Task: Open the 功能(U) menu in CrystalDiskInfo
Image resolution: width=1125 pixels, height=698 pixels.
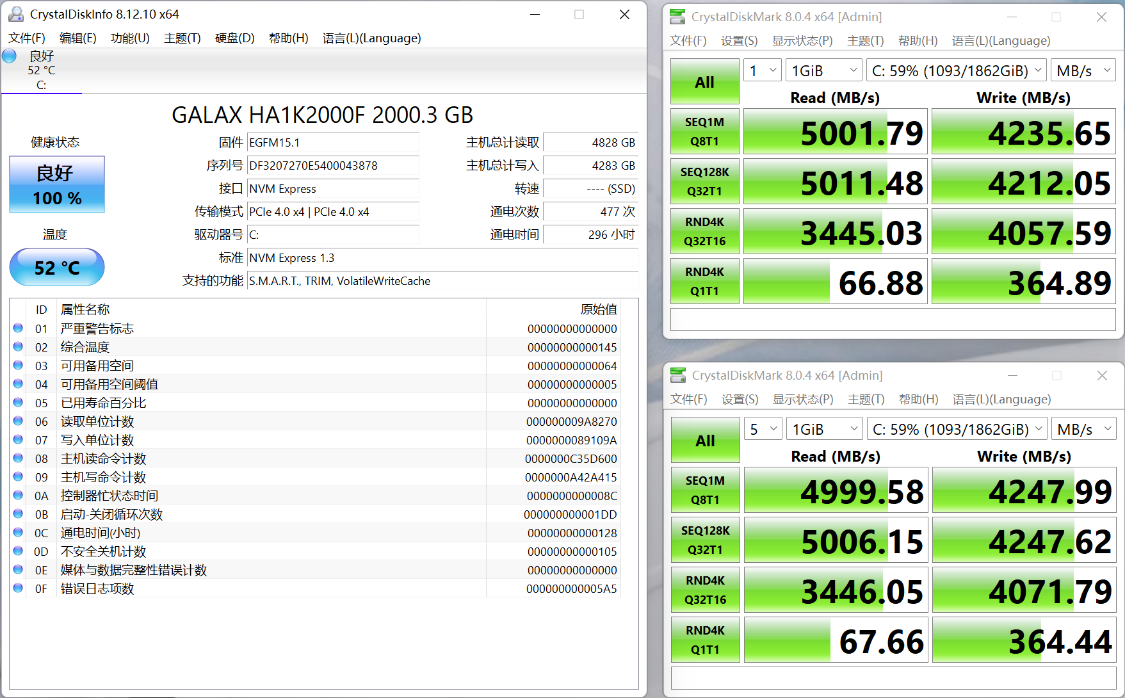Action: [x=130, y=38]
